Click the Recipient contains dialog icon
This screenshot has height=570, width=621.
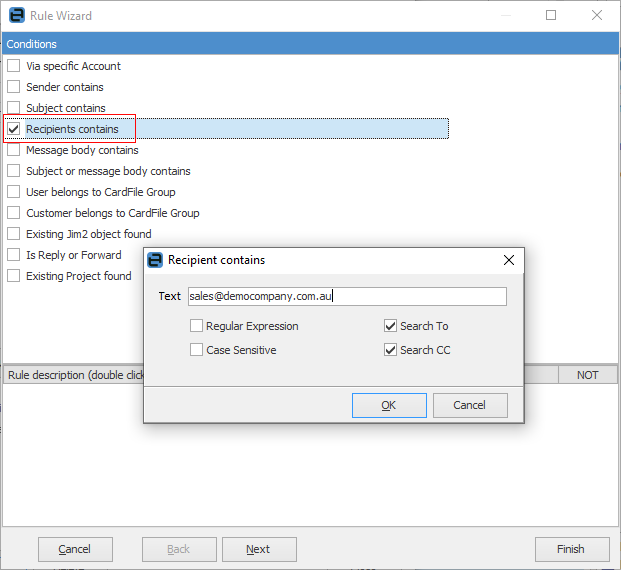click(155, 260)
